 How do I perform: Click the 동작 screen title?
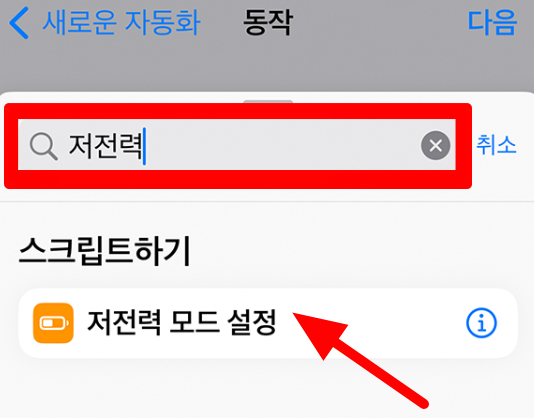268,22
